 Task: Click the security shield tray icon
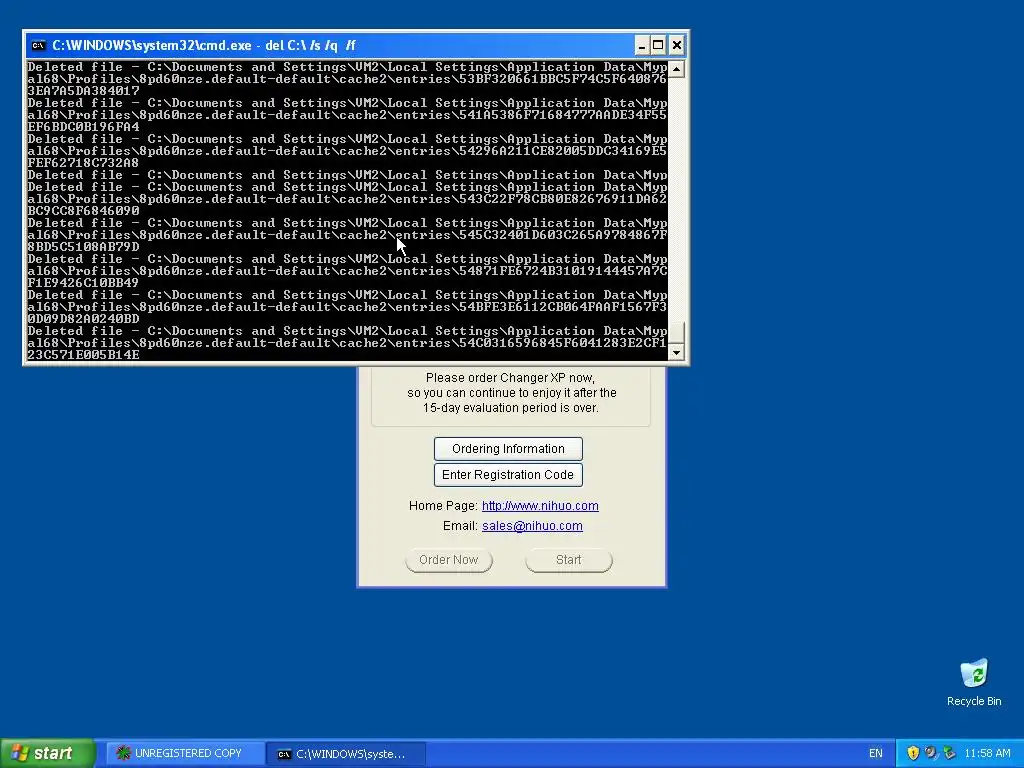click(x=913, y=753)
